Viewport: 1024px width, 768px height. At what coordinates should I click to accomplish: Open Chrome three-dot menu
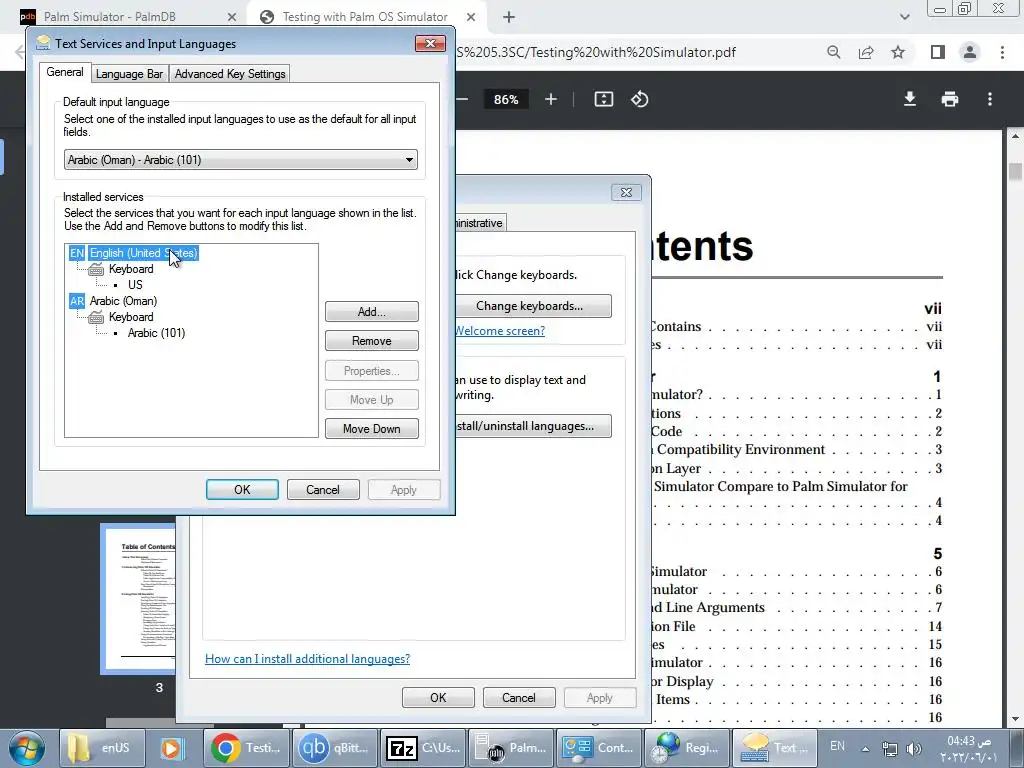pos(1002,52)
